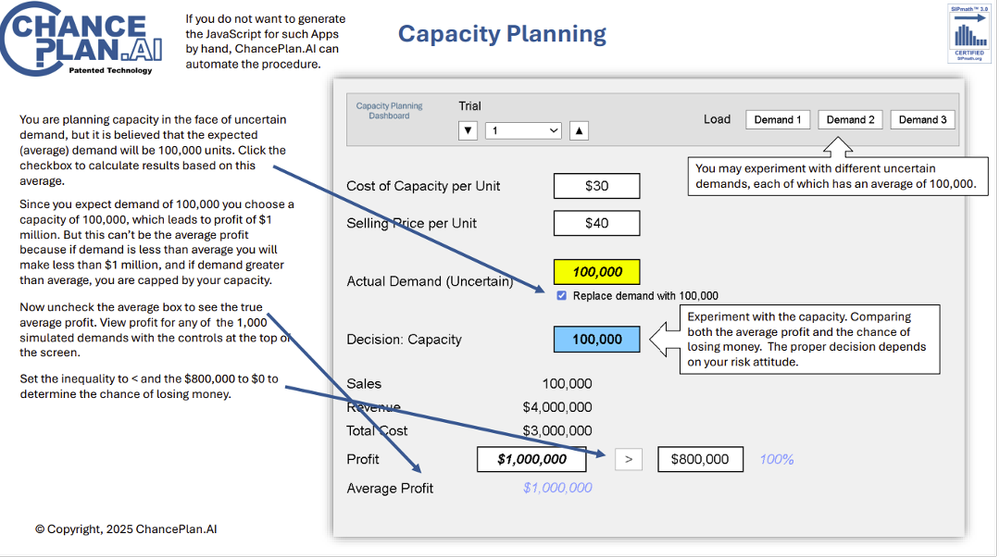The width and height of the screenshot is (1000, 557).
Task: Click the ChancePlan.AI logo
Action: [81, 39]
